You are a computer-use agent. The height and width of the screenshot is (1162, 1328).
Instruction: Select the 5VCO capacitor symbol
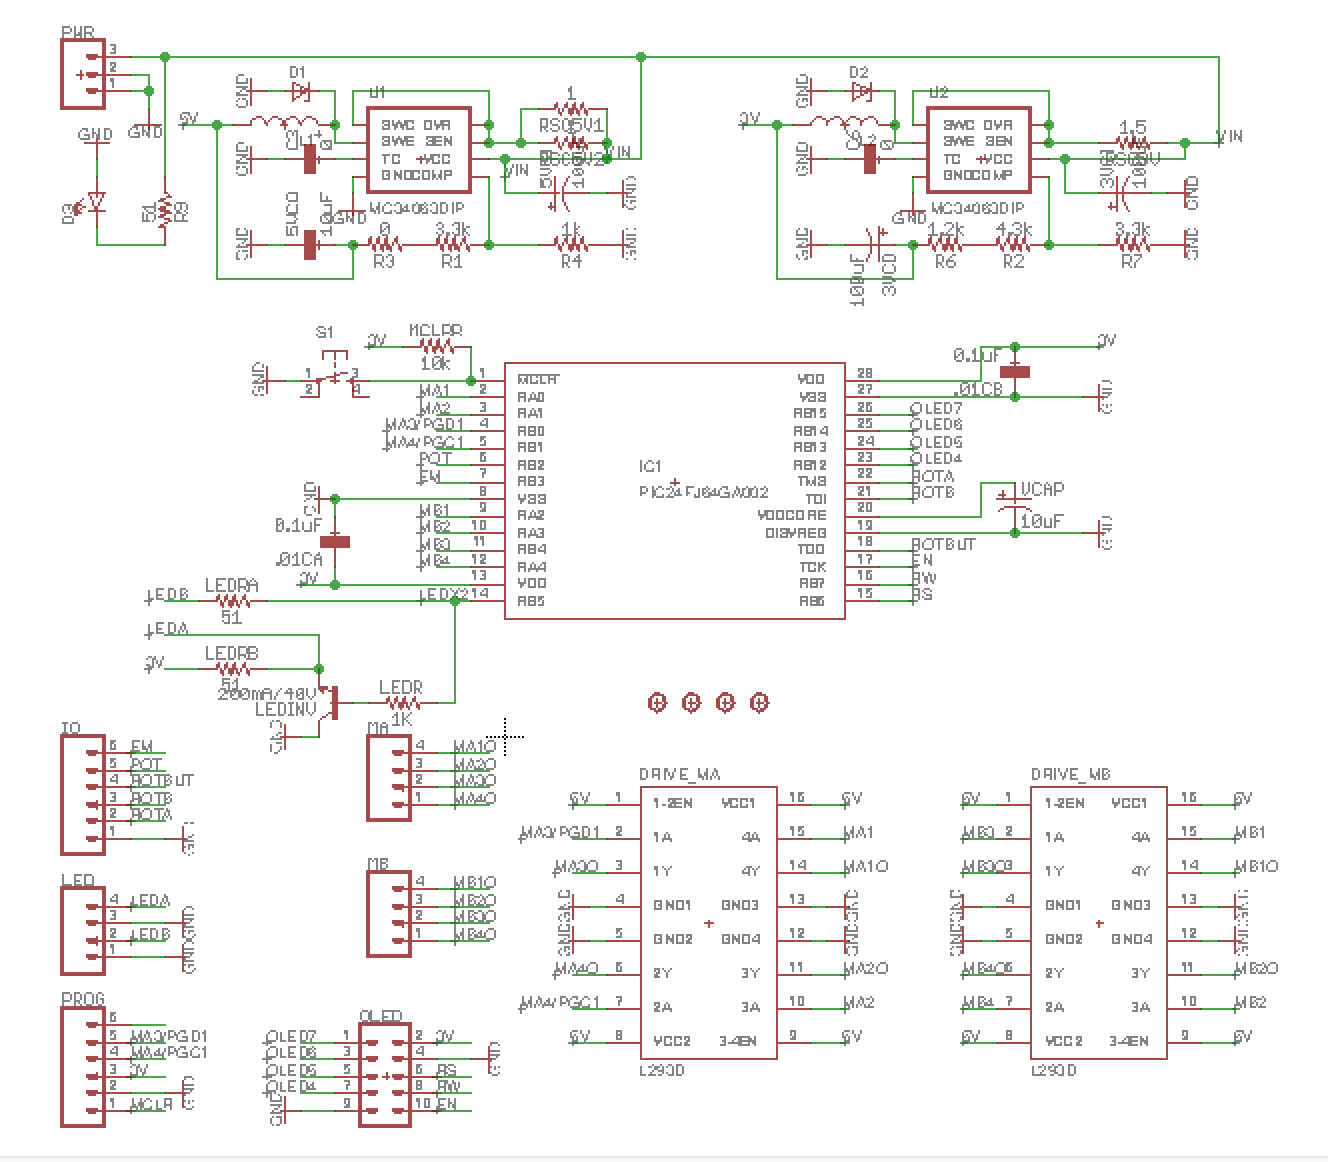tap(310, 244)
